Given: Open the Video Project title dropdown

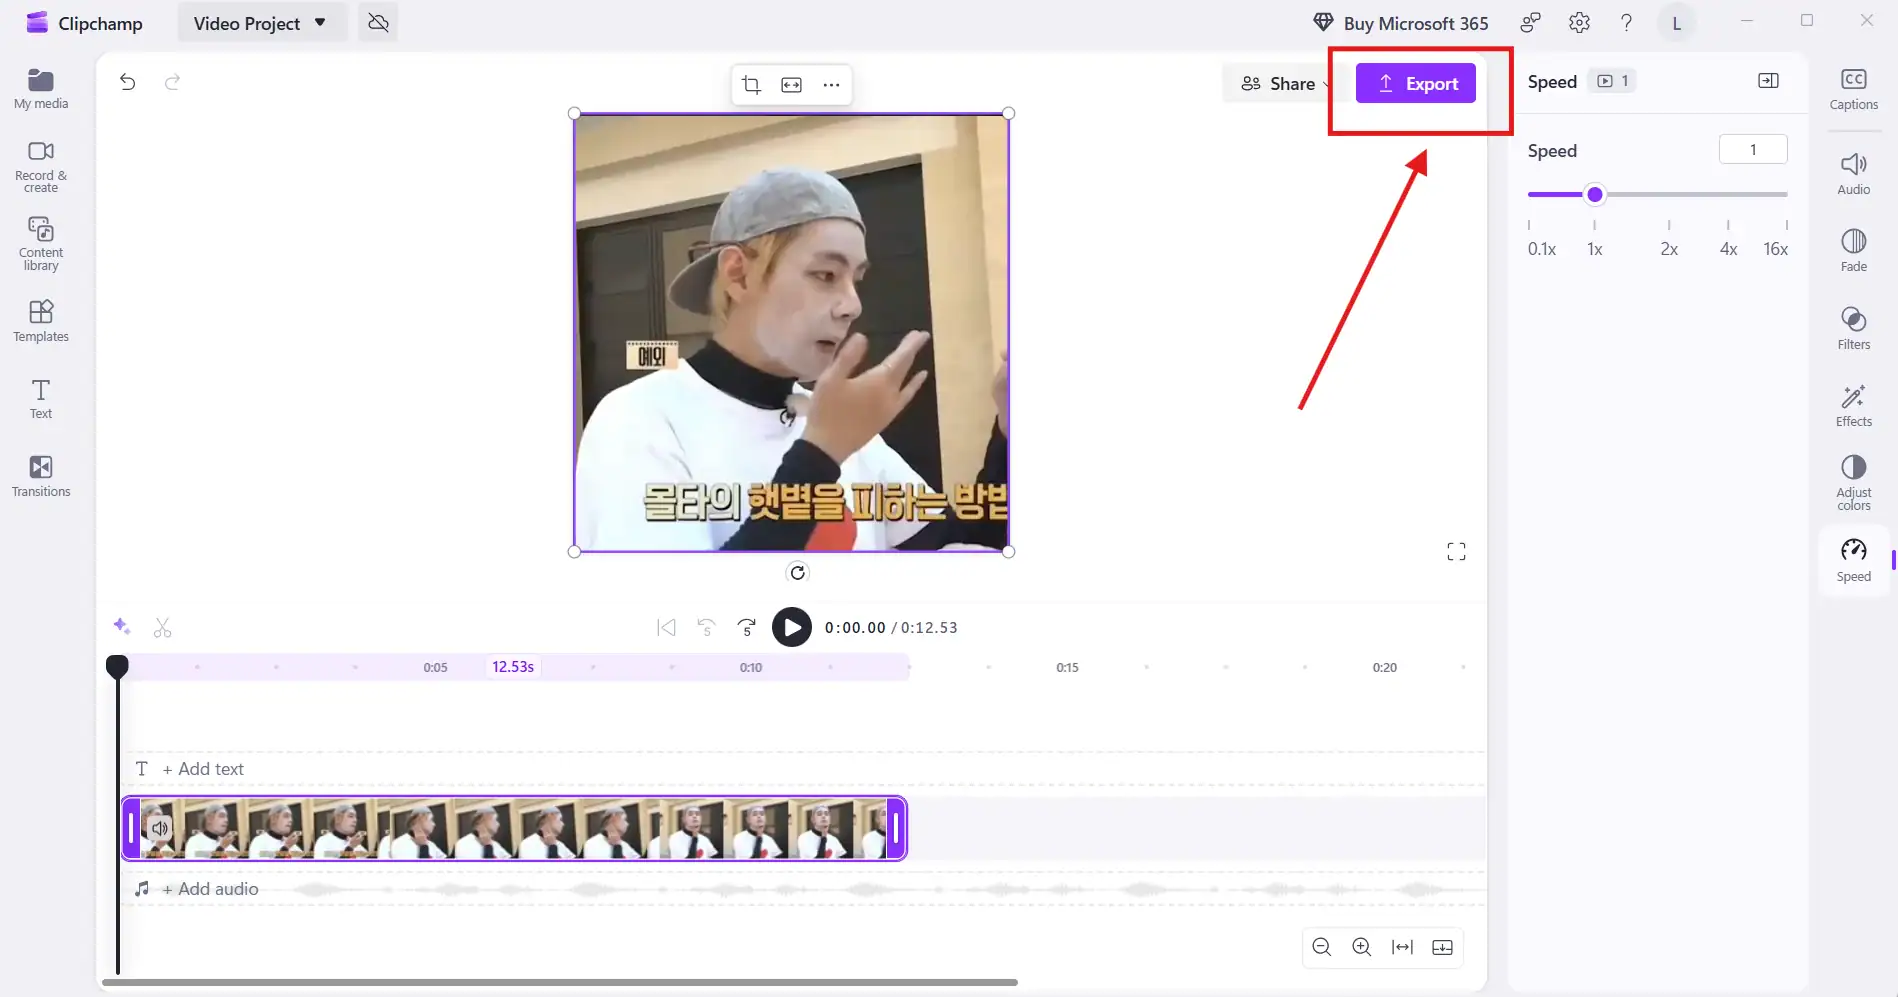Looking at the screenshot, I should pyautogui.click(x=320, y=22).
